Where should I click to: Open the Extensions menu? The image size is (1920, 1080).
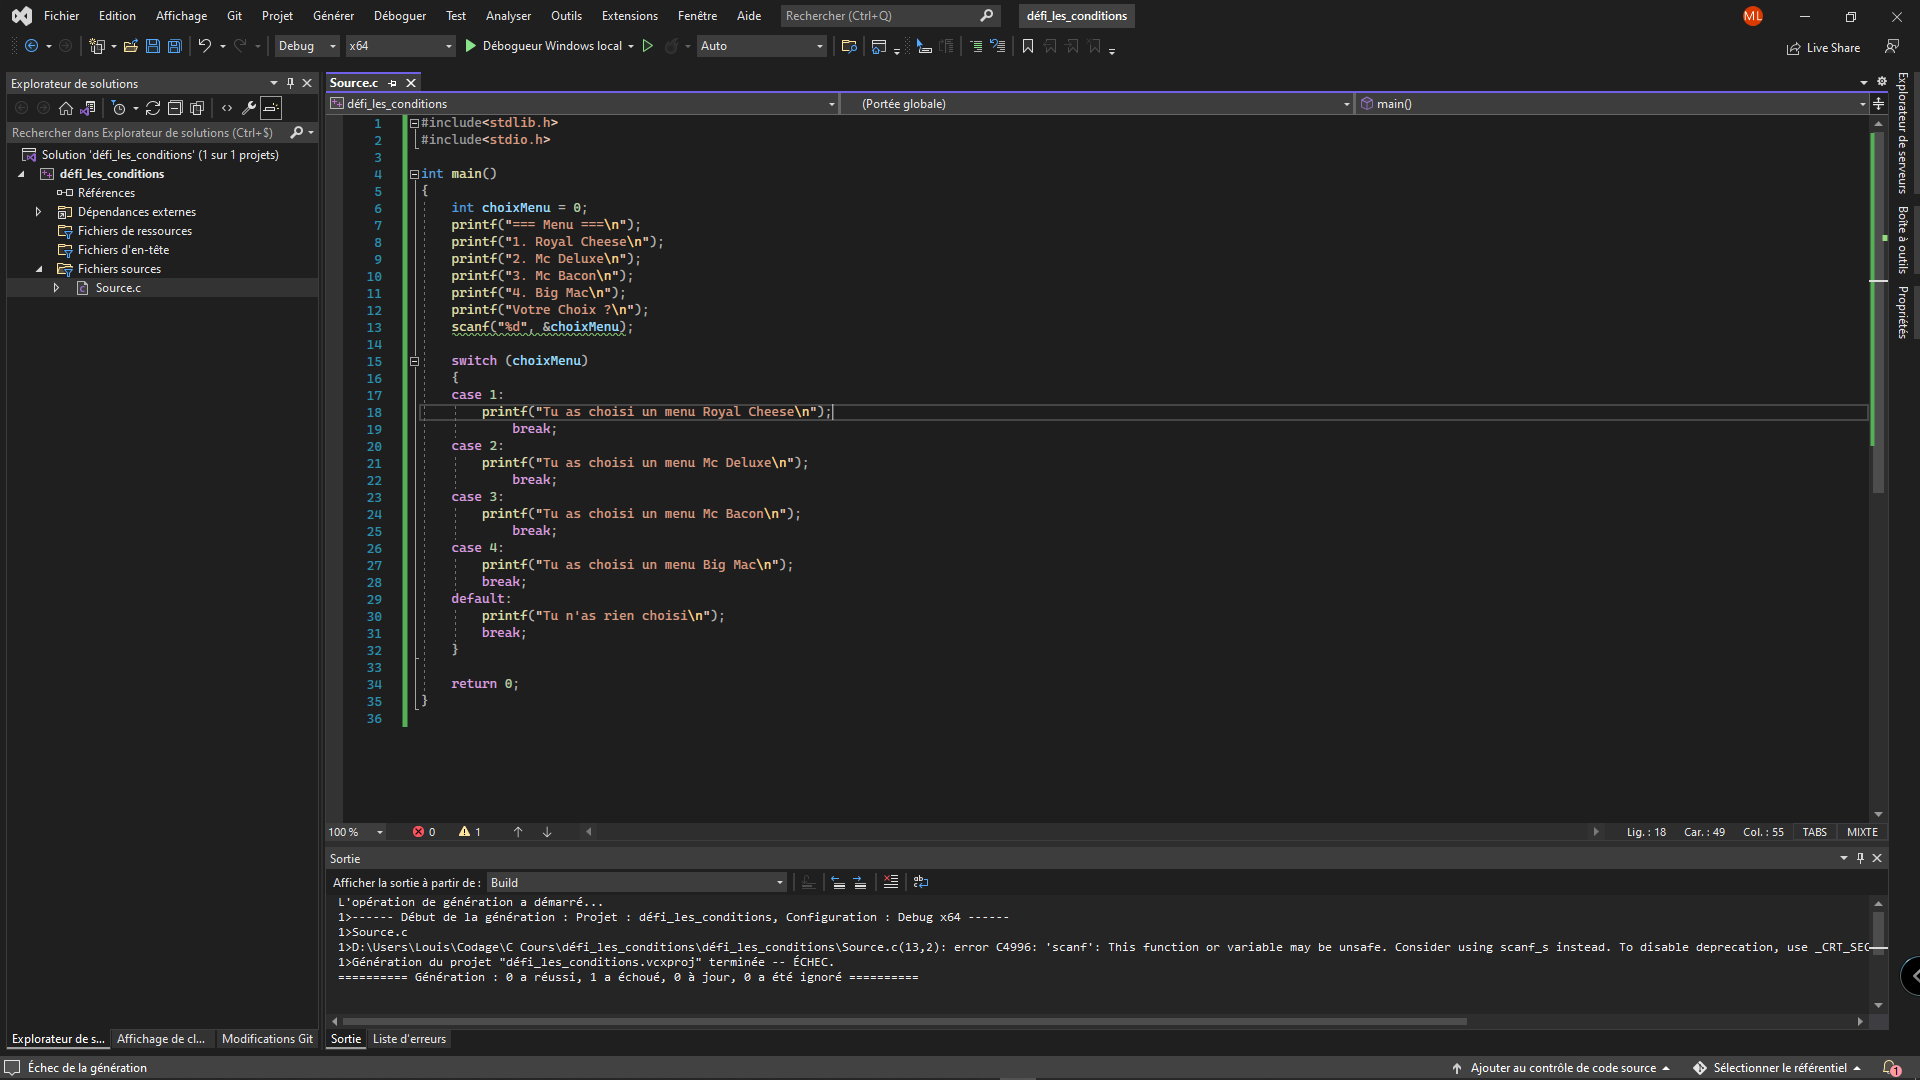(630, 16)
